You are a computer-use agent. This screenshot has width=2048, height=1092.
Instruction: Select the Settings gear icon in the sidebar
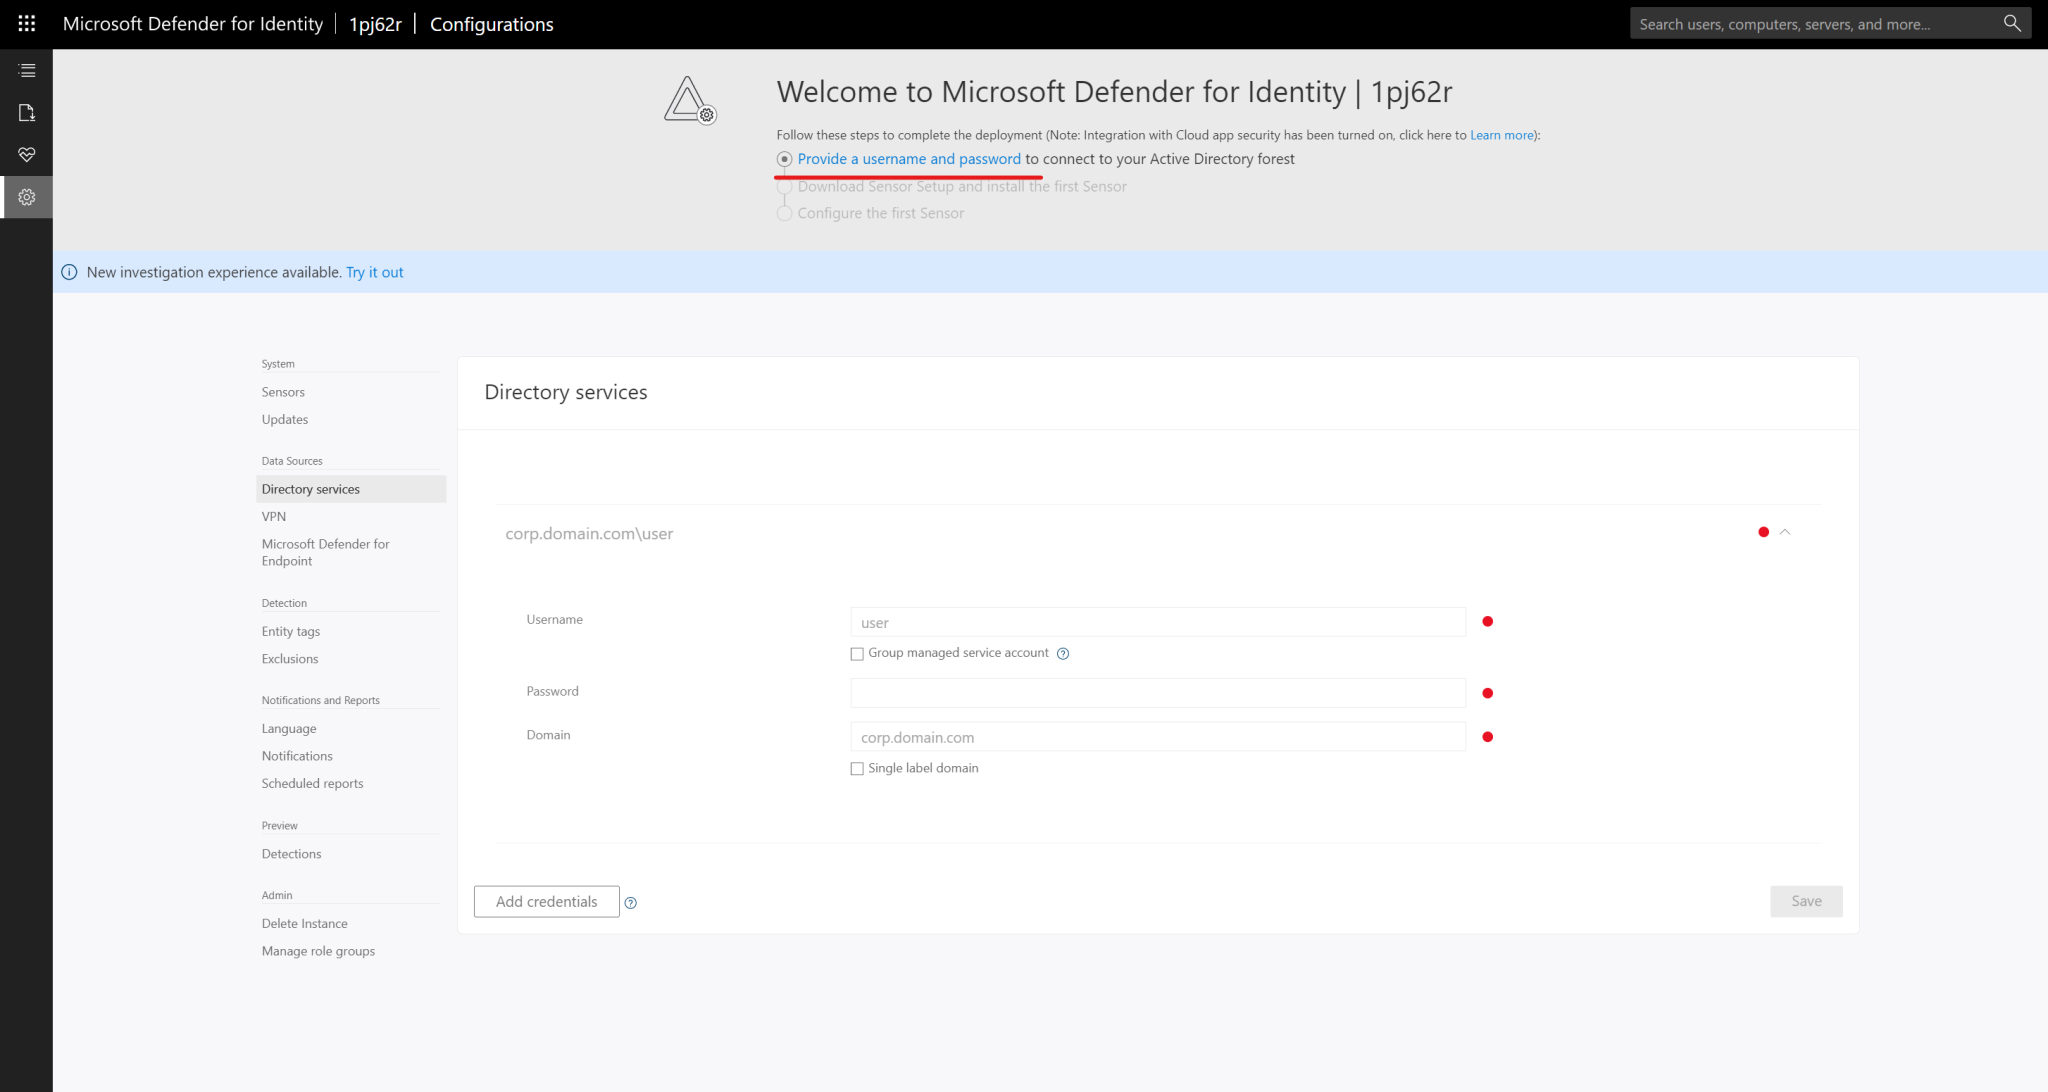(26, 196)
